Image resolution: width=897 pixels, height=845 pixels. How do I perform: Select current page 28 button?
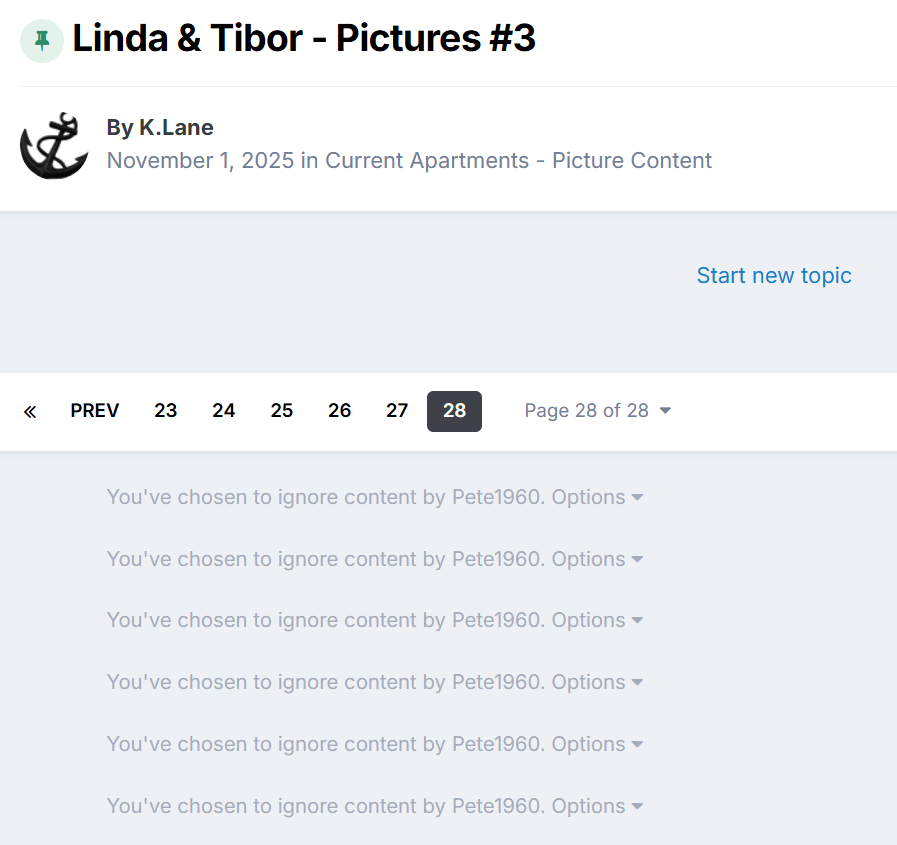[x=454, y=411]
